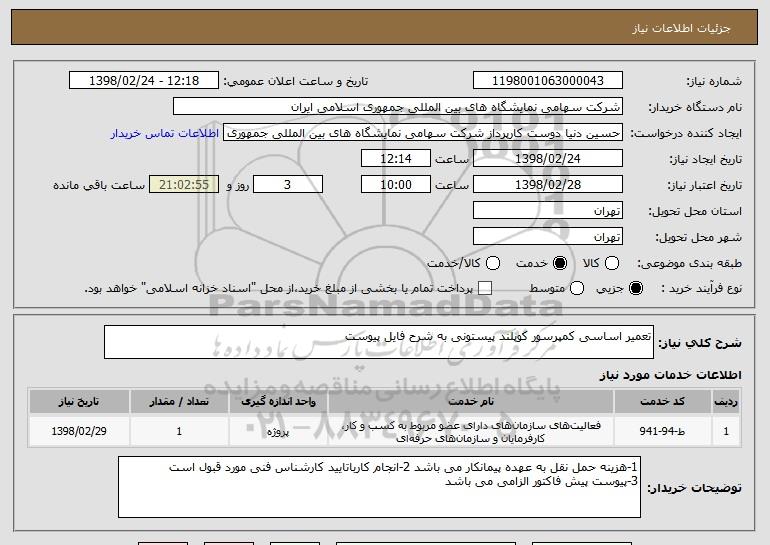Click the remaining time countdown 21:02:55
The image size is (770, 545).
click(x=184, y=185)
